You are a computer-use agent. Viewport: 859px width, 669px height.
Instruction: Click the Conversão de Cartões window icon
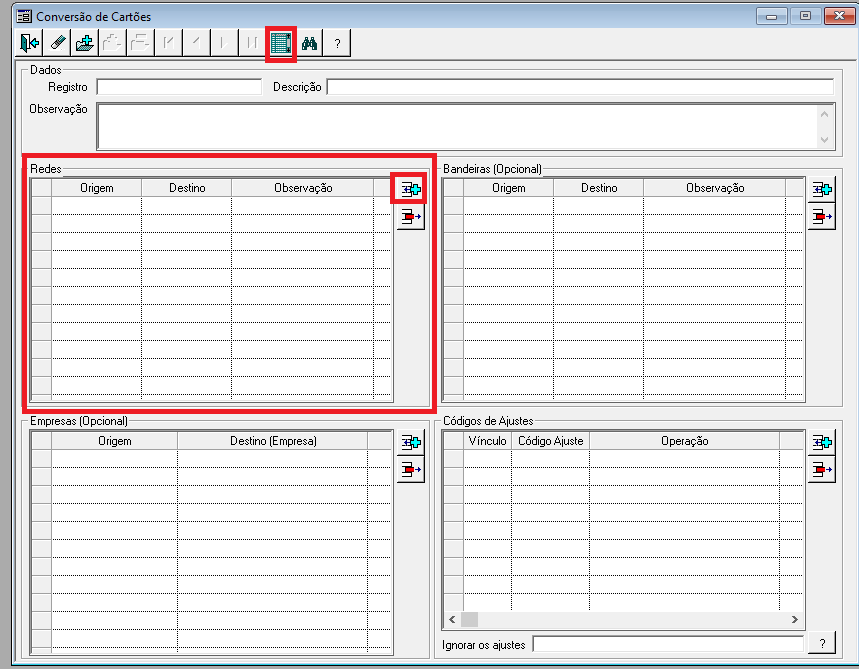click(24, 16)
